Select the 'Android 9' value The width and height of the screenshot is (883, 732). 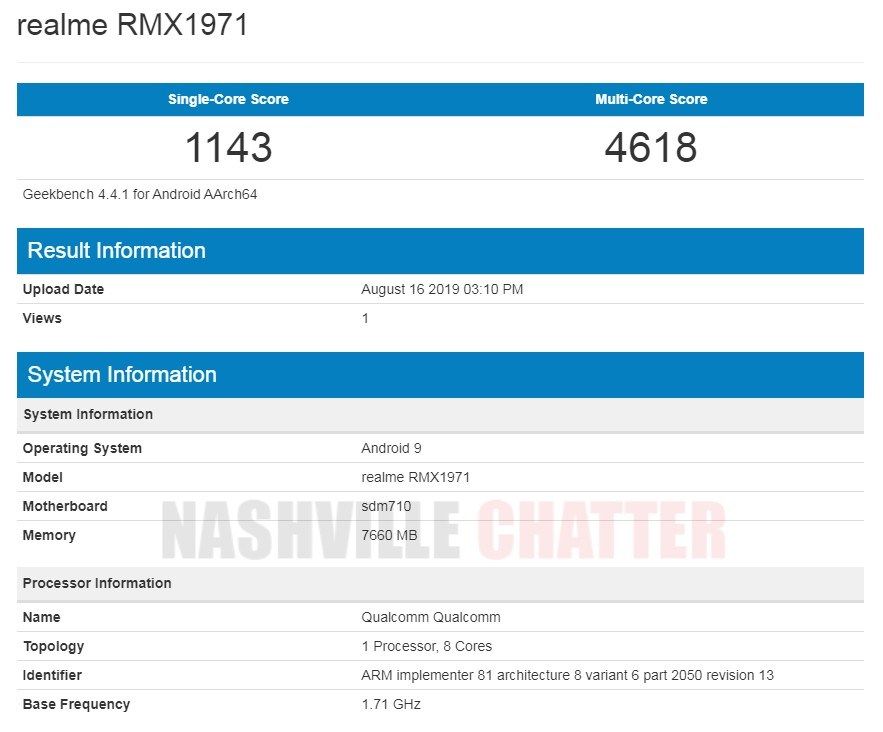(x=391, y=448)
